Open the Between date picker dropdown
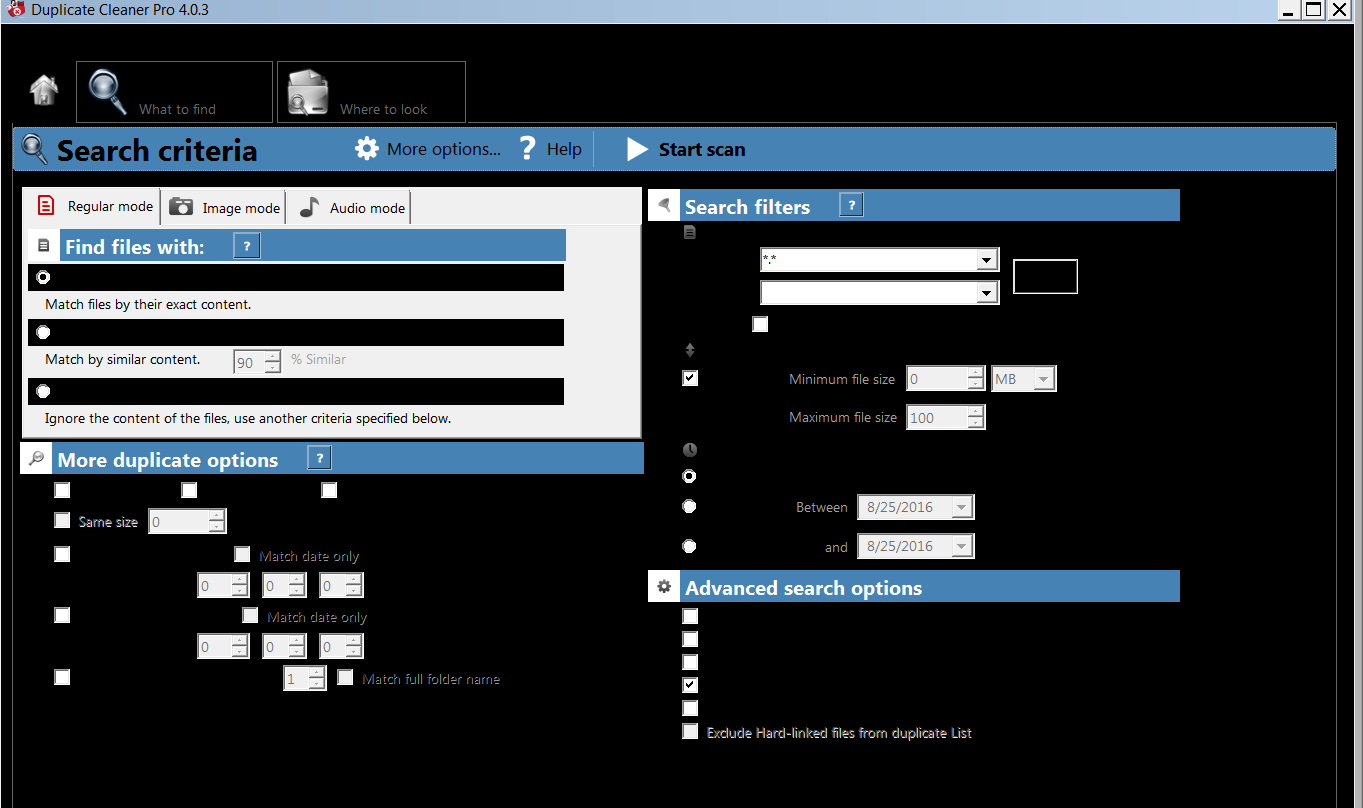Screen dimensions: 1363x808 click(x=961, y=508)
